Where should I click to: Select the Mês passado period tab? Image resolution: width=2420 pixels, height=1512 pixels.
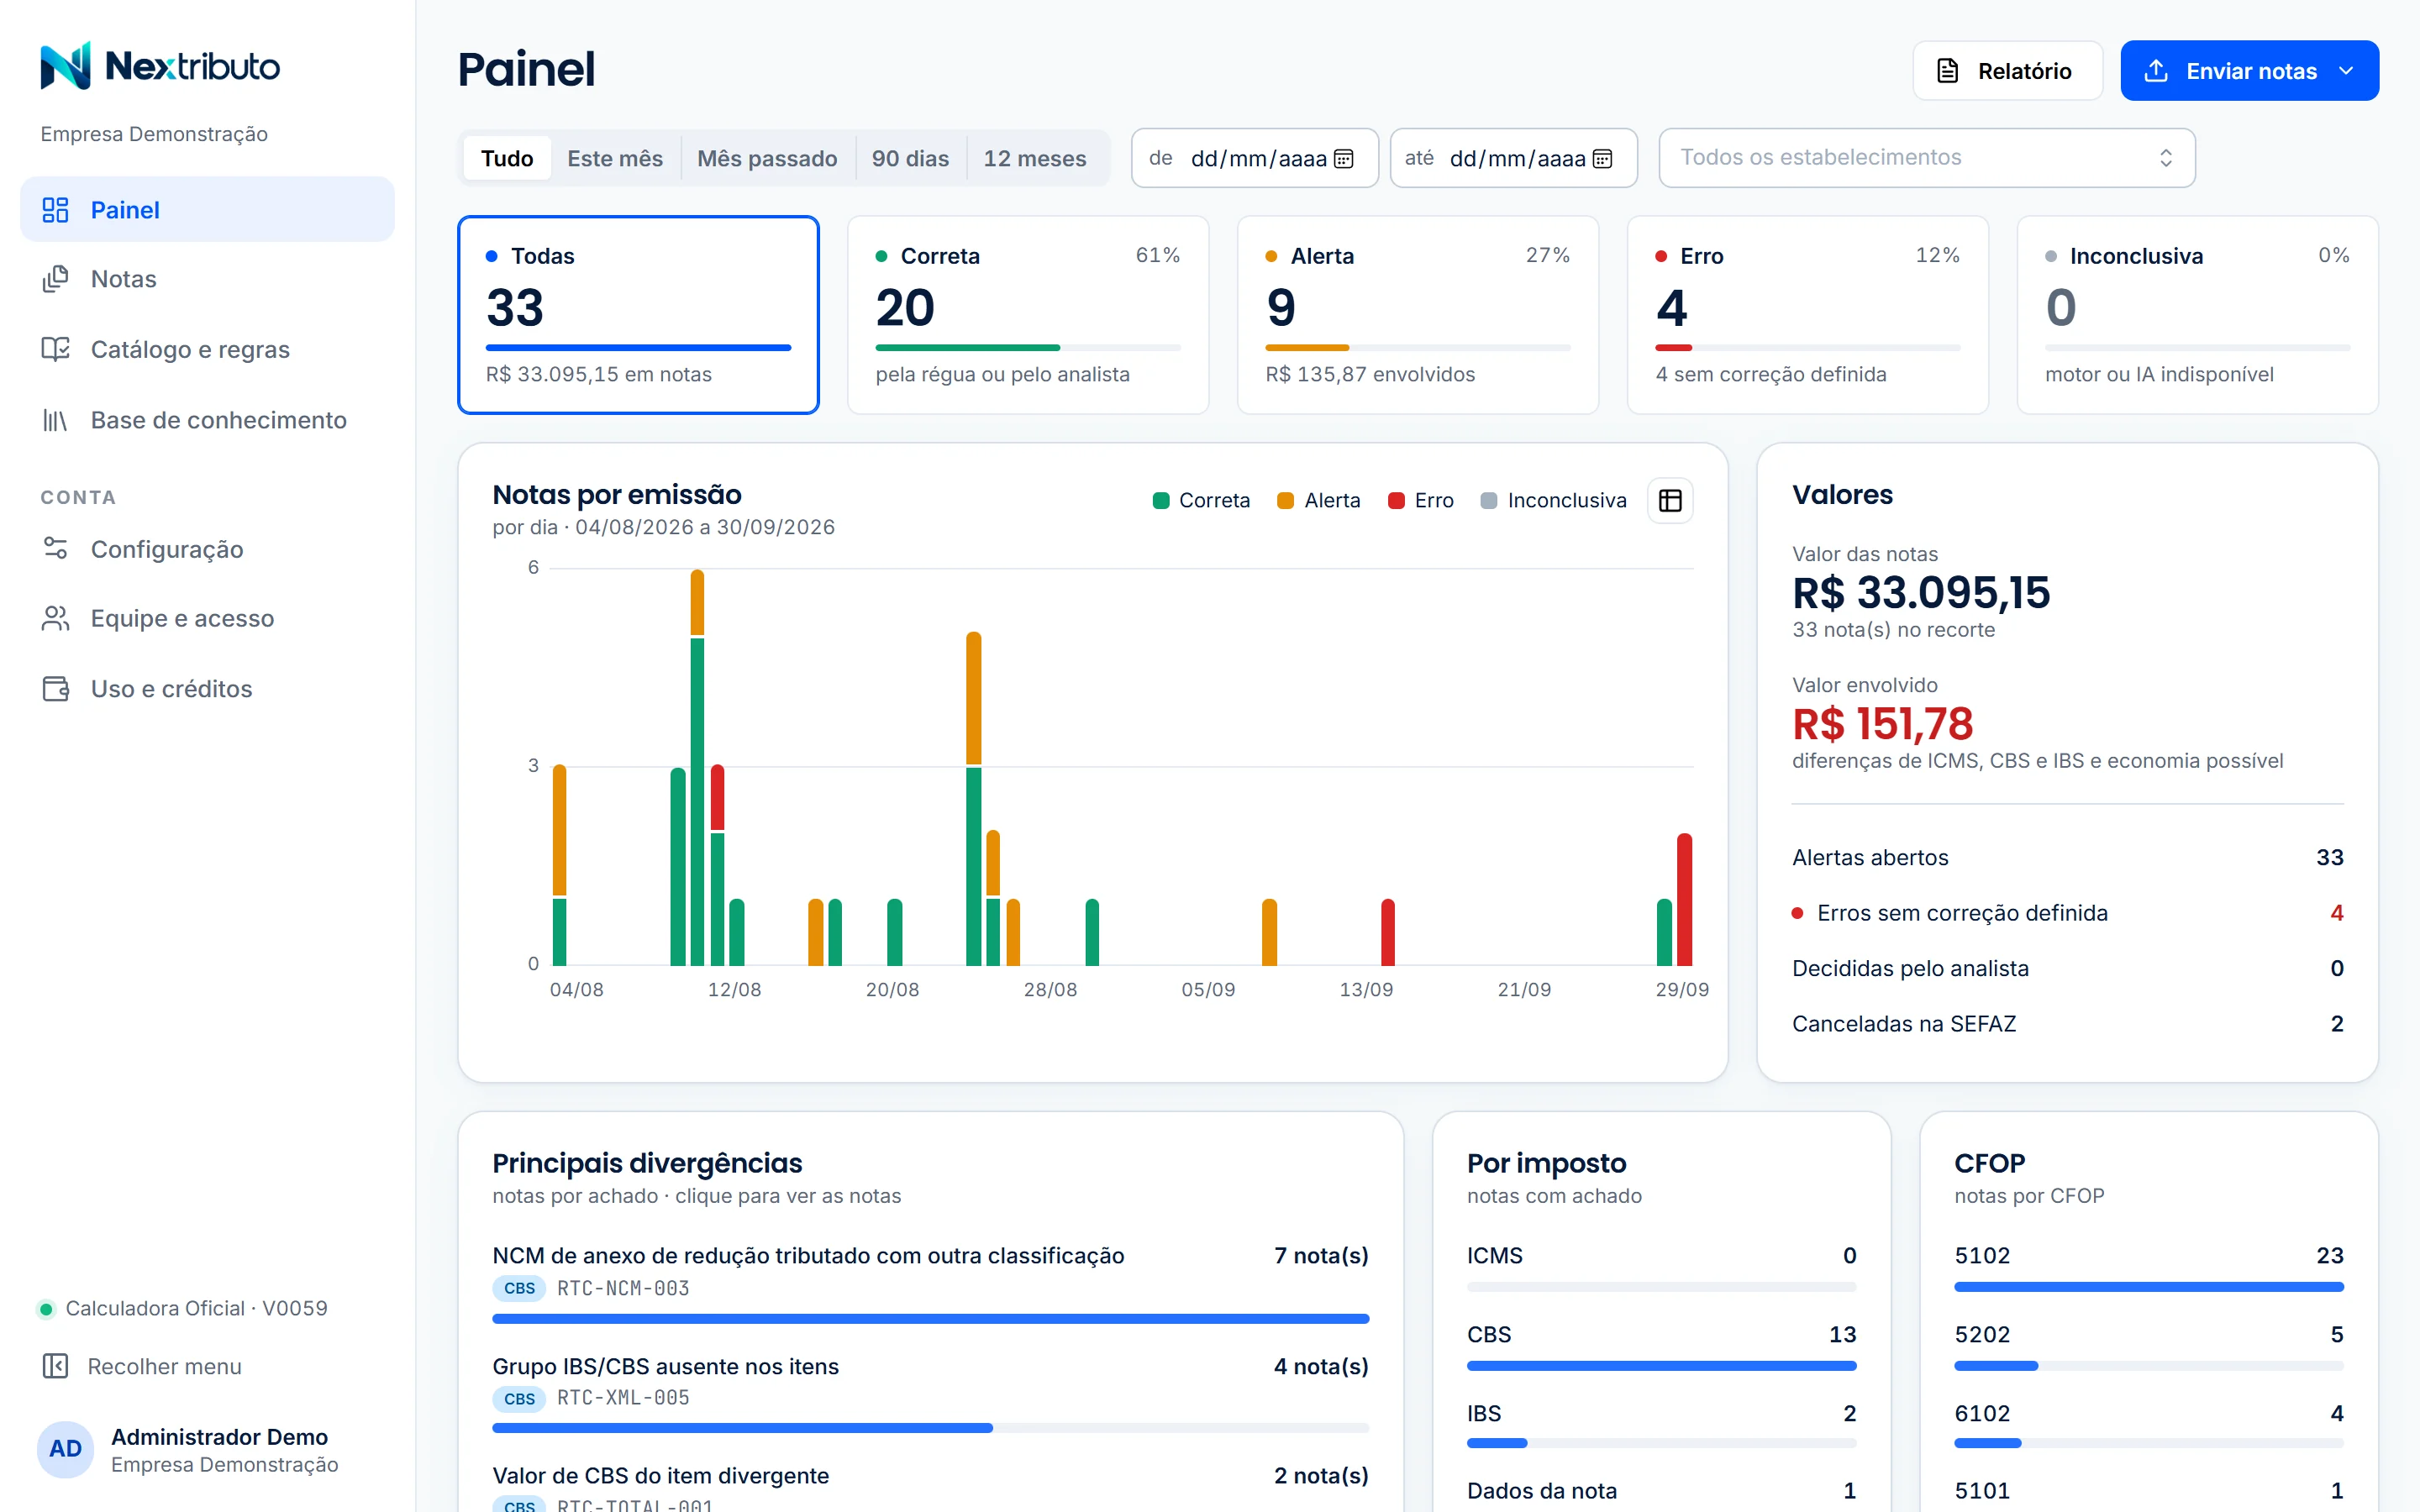[767, 158]
